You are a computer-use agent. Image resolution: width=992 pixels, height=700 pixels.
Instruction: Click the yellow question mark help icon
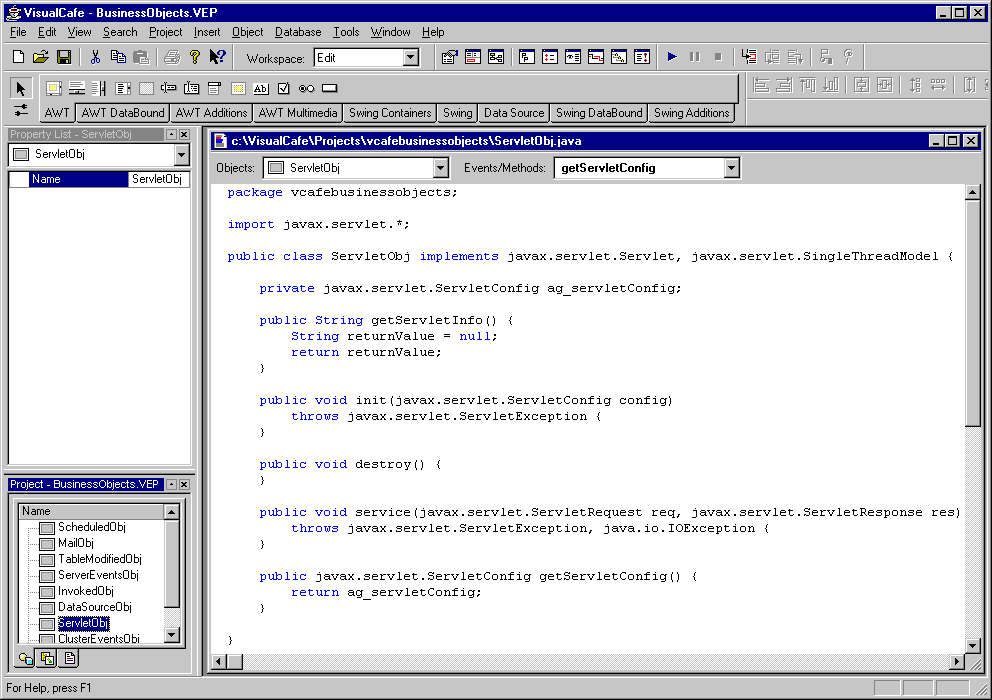pos(195,57)
